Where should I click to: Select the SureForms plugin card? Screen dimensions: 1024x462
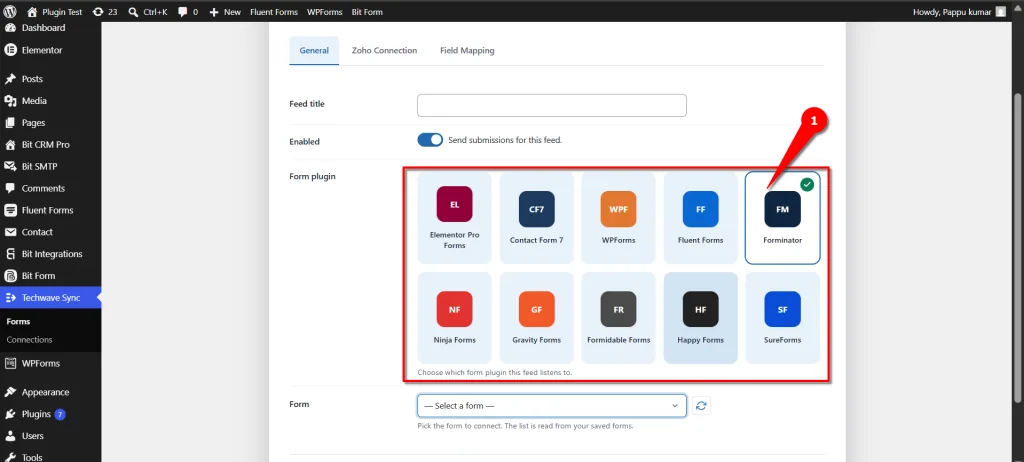pyautogui.click(x=782, y=318)
